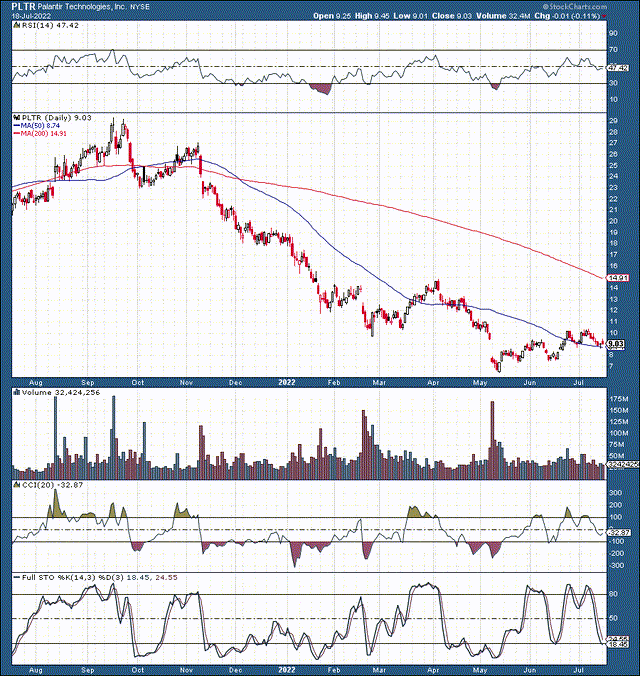Click the Jun label on the bottom date axis

530,670
